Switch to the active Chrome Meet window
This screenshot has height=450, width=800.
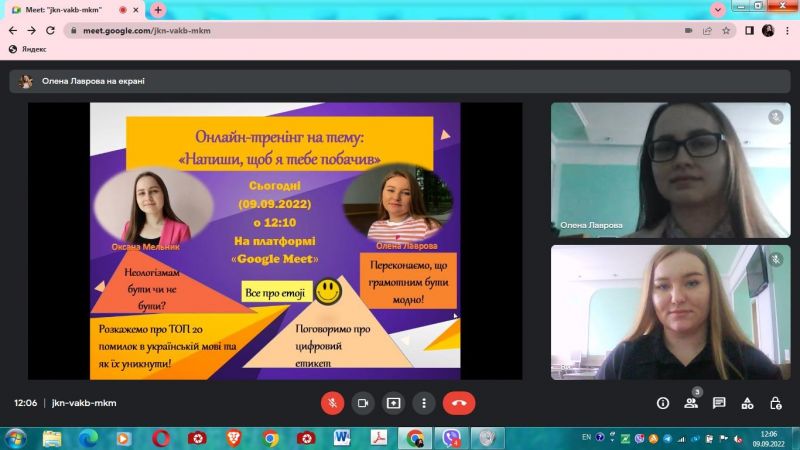pos(415,438)
